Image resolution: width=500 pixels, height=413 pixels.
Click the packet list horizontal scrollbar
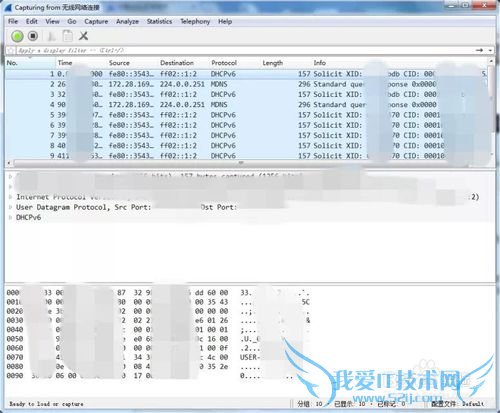[x=241, y=163]
